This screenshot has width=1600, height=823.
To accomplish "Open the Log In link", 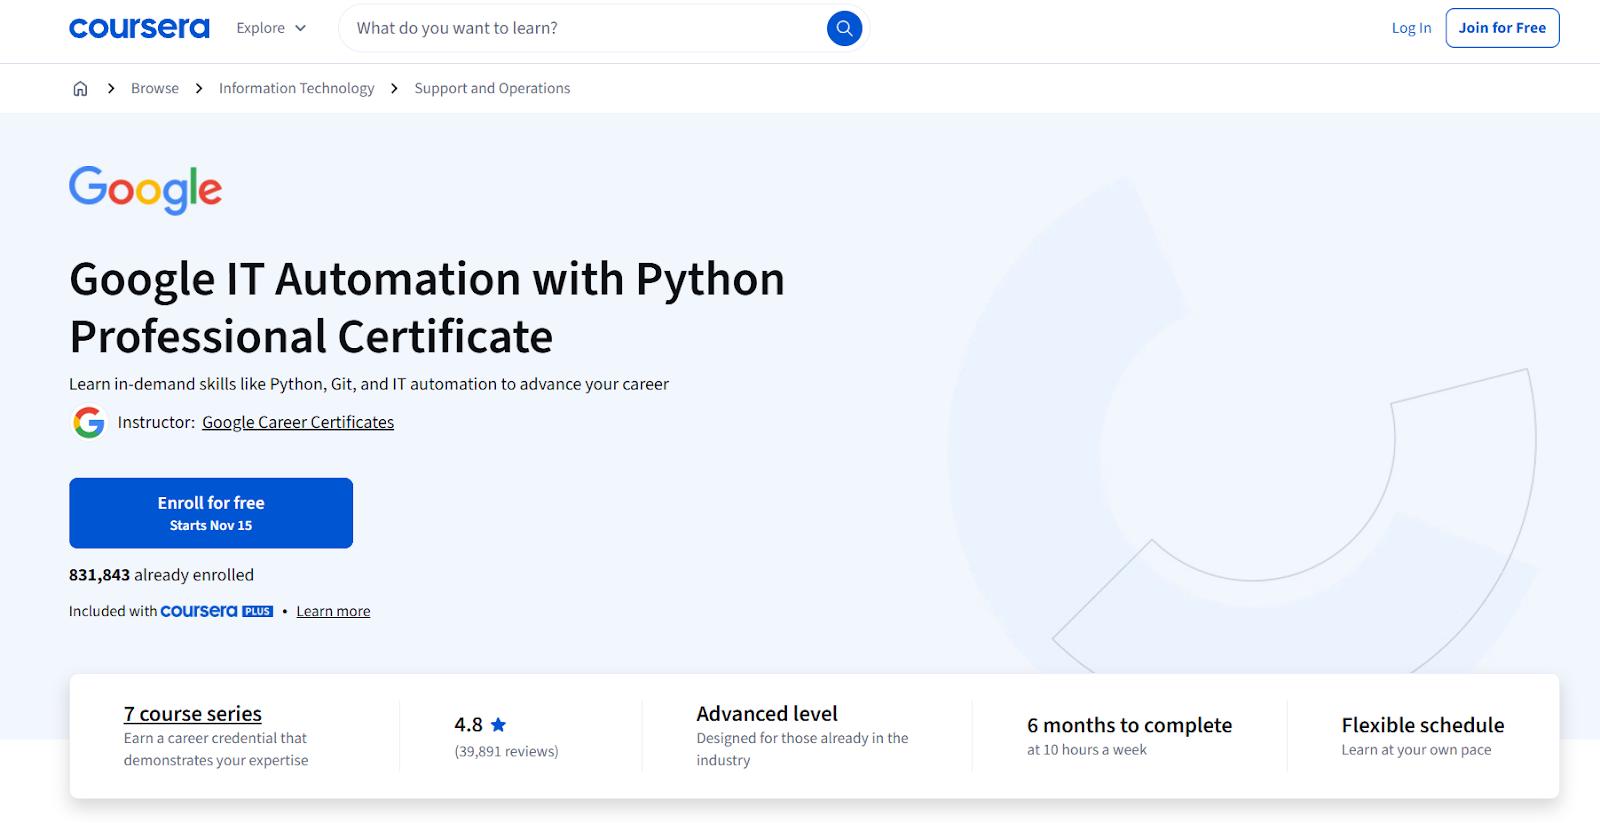I will point(1411,28).
